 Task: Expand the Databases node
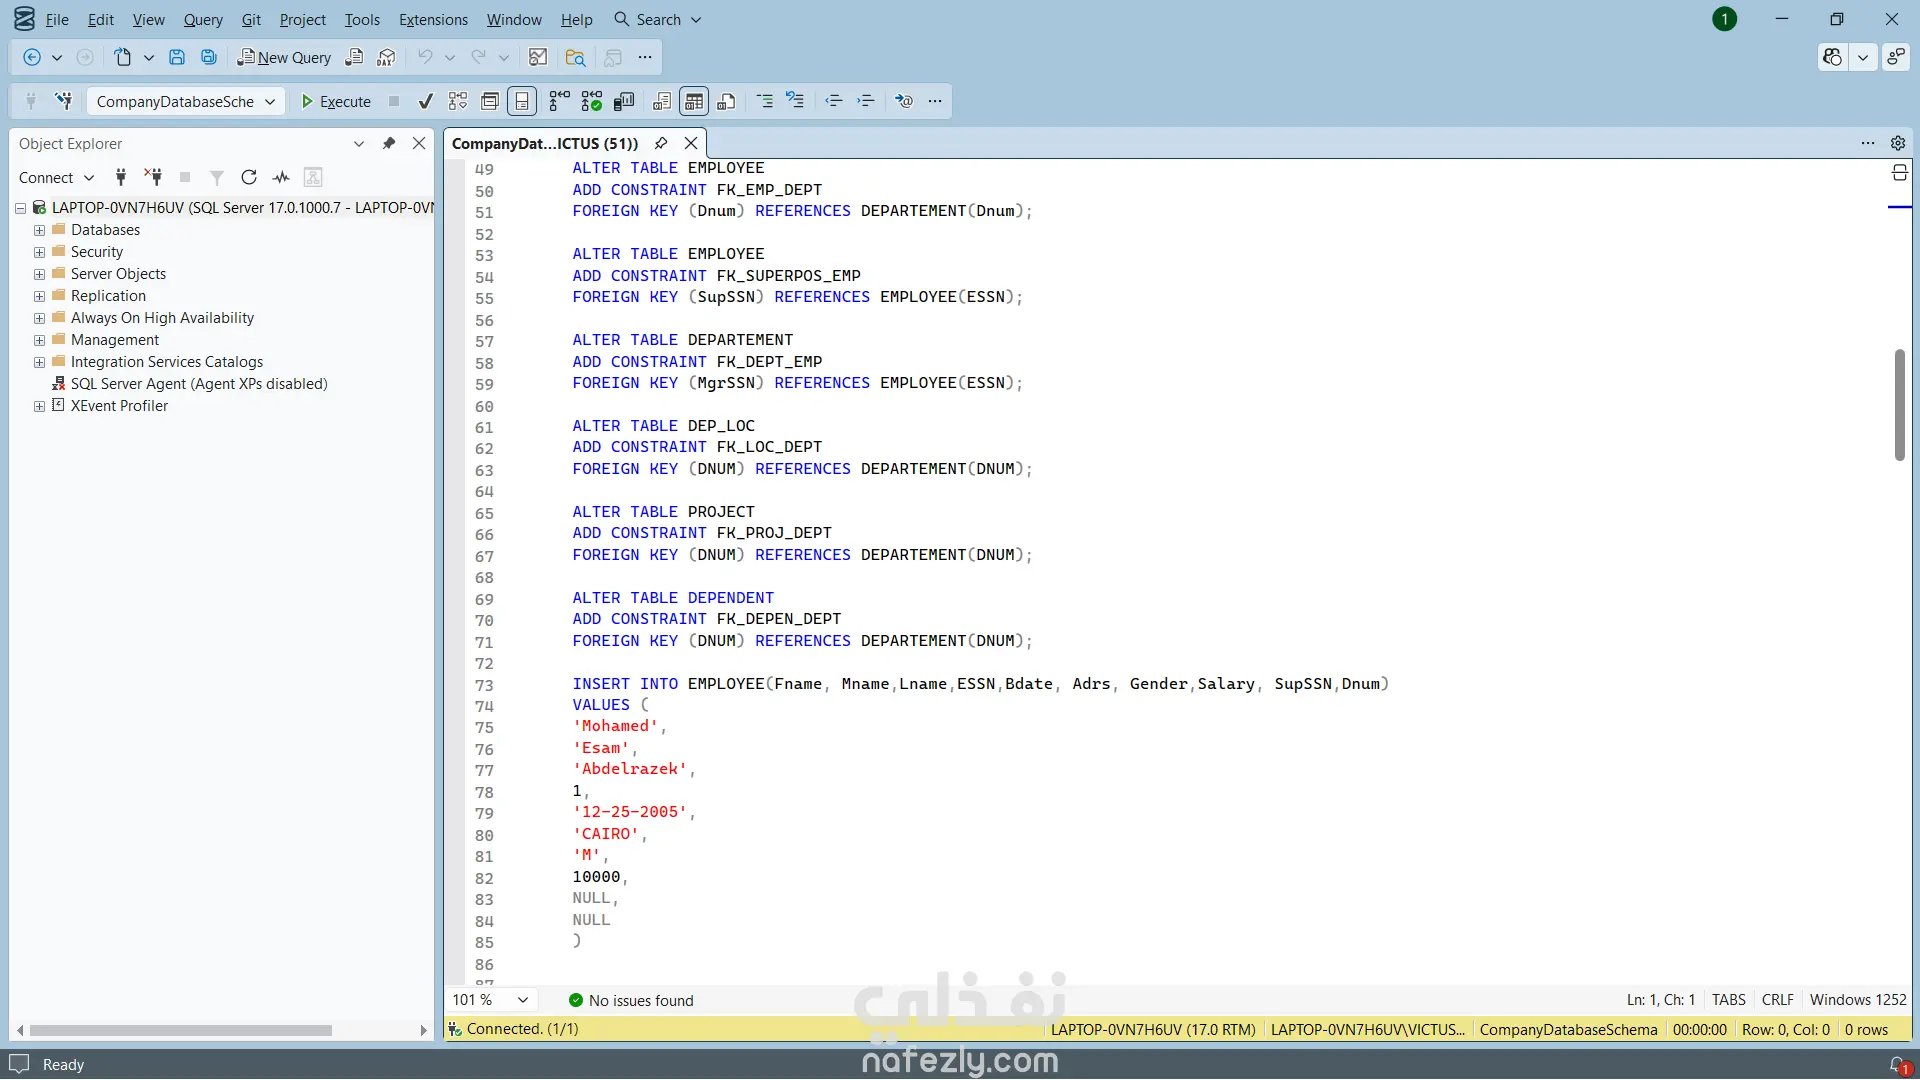[x=39, y=230]
